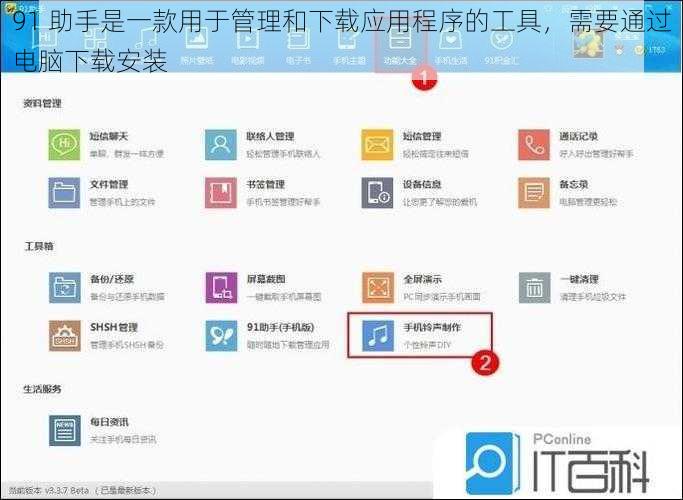683x500 pixels.
Task: Switch to the 照片壁纸 tab
Action: coord(197,46)
